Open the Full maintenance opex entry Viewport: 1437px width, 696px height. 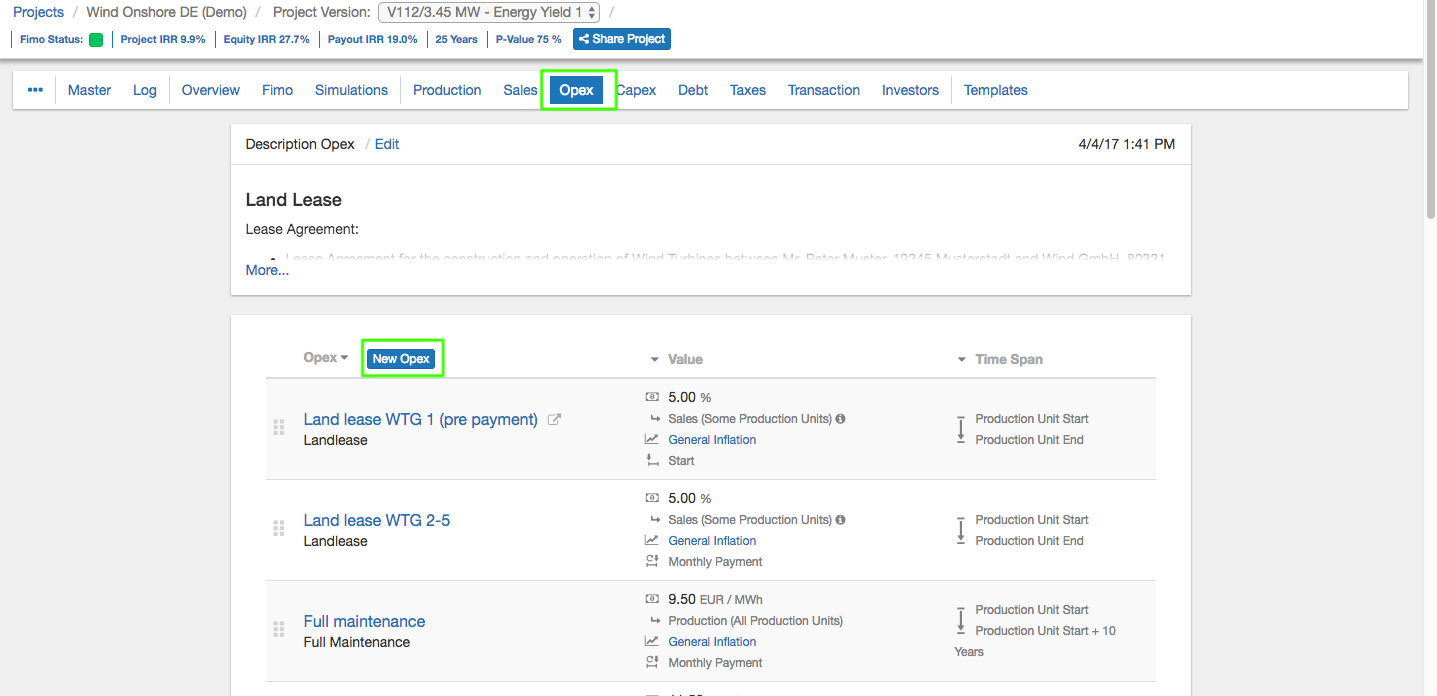pyautogui.click(x=364, y=621)
